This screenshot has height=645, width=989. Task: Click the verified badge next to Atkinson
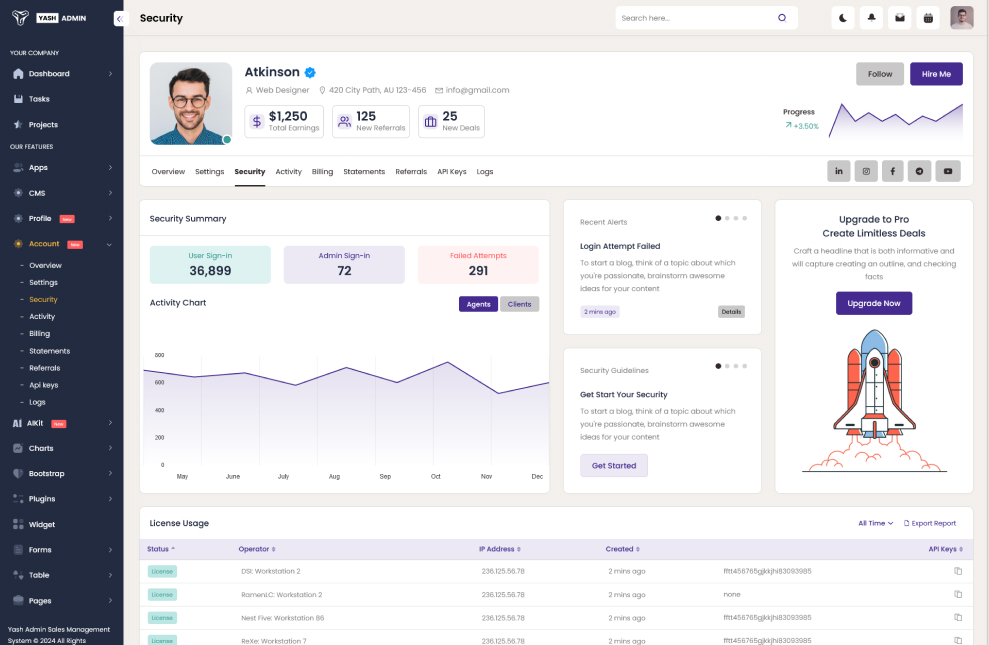pyautogui.click(x=310, y=73)
